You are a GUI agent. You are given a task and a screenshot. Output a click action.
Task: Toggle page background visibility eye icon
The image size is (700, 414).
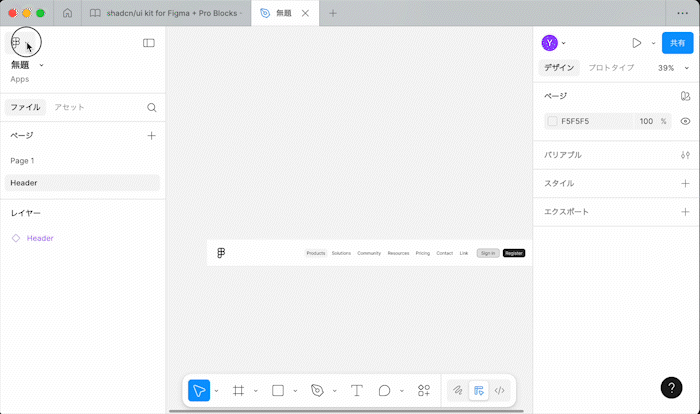click(685, 121)
